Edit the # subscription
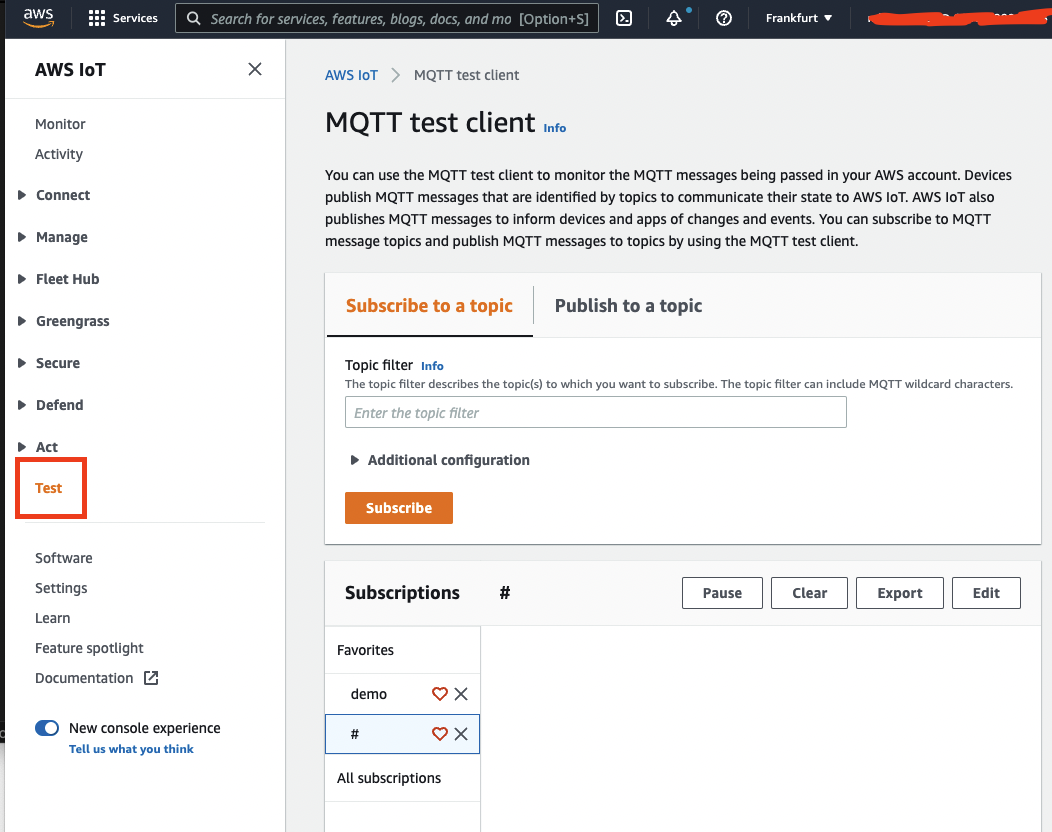This screenshot has width=1052, height=832. (x=986, y=593)
